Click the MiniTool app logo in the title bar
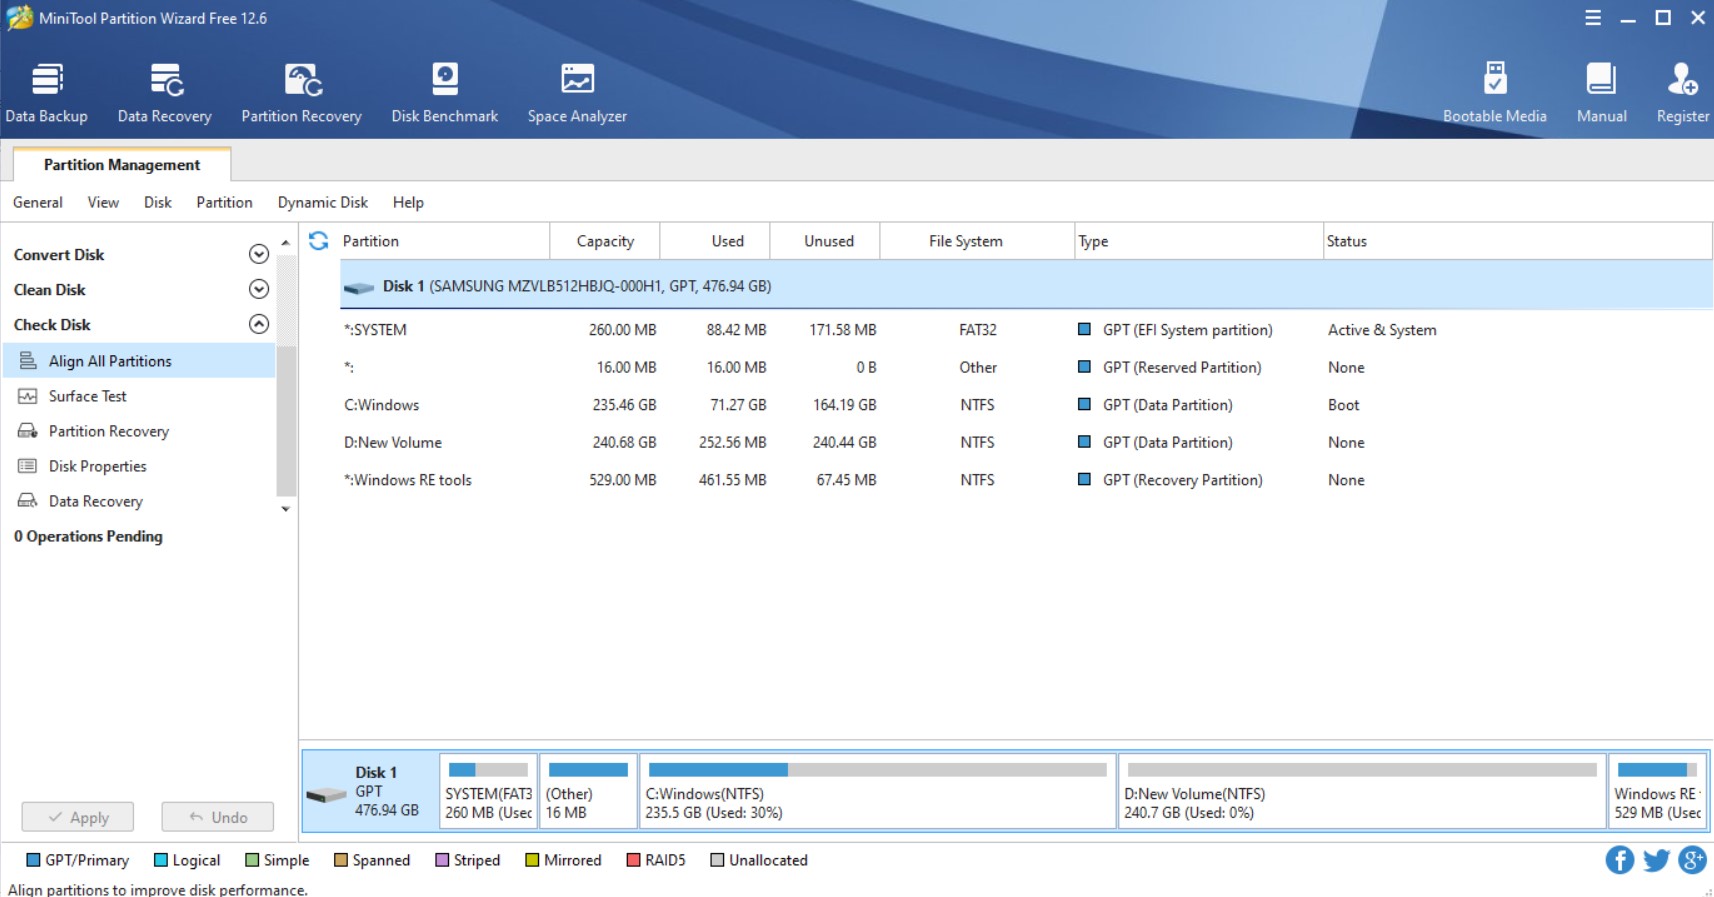 click(x=19, y=18)
